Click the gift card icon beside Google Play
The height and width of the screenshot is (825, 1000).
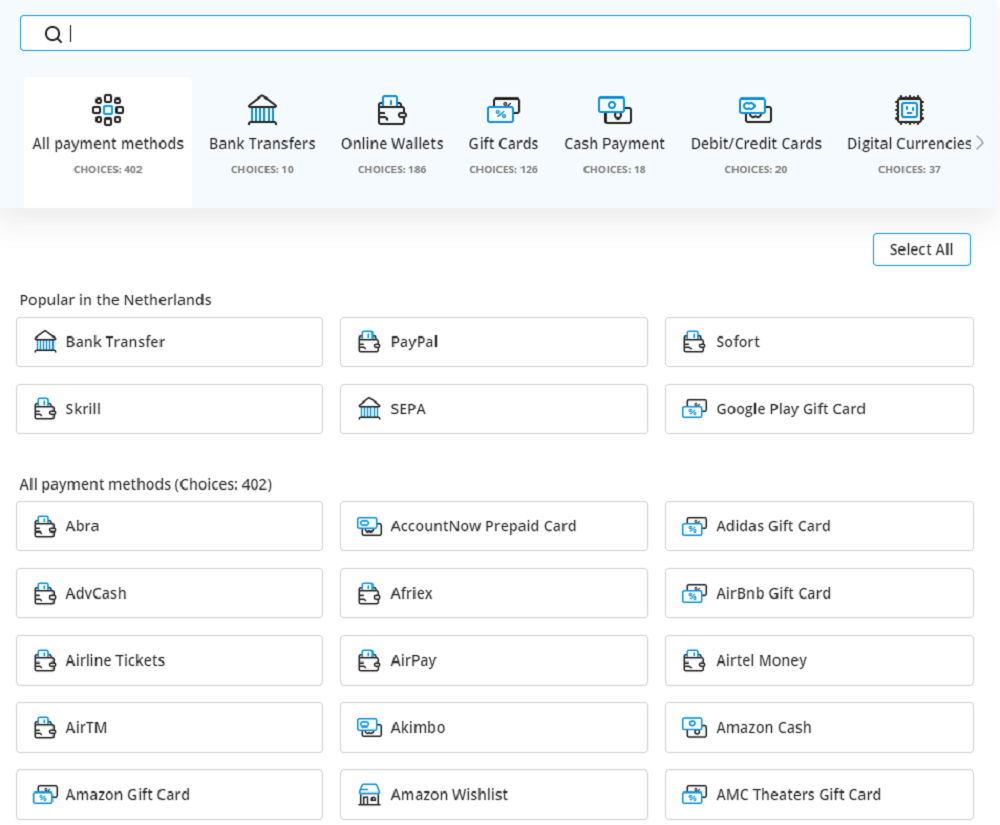695,409
